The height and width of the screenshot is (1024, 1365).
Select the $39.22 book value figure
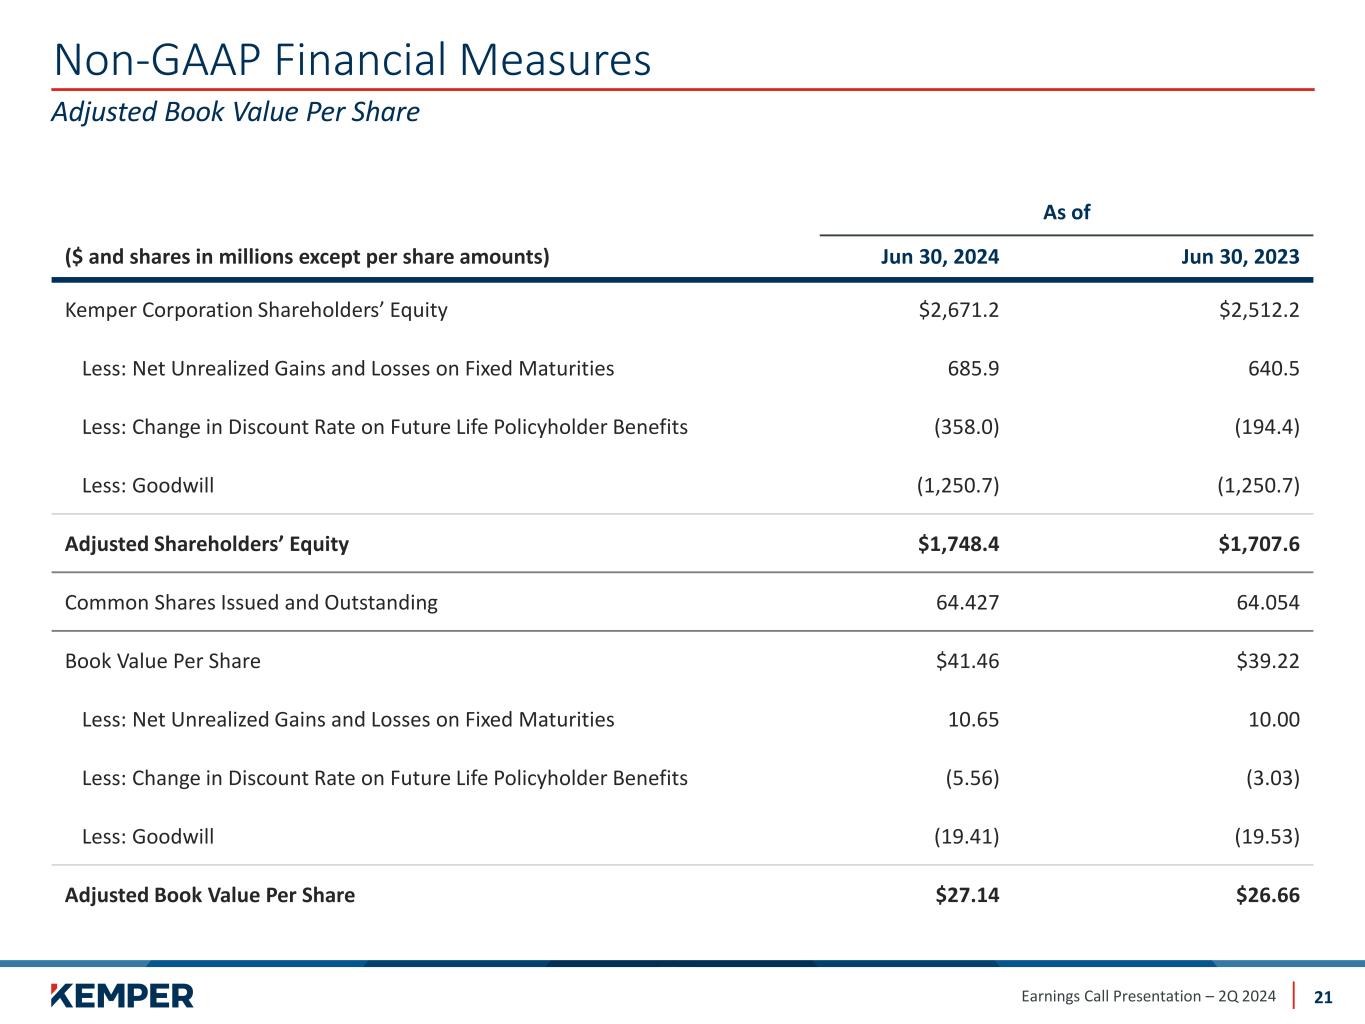click(1267, 661)
